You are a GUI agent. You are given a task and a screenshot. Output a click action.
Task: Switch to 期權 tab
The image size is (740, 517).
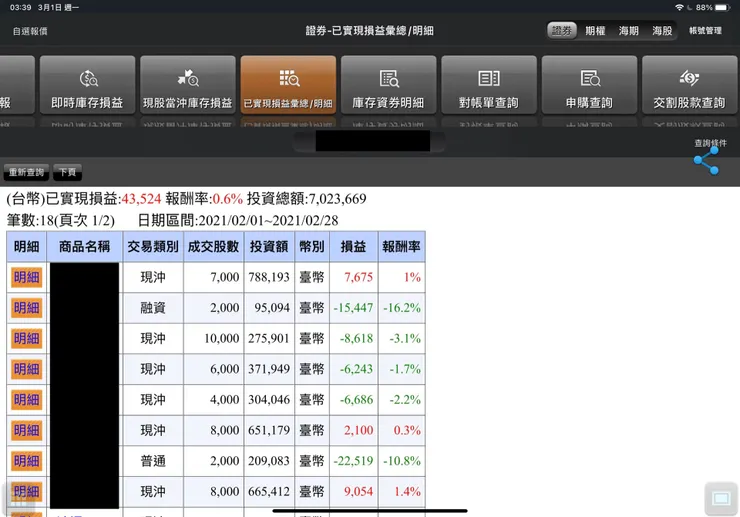[x=595, y=31]
